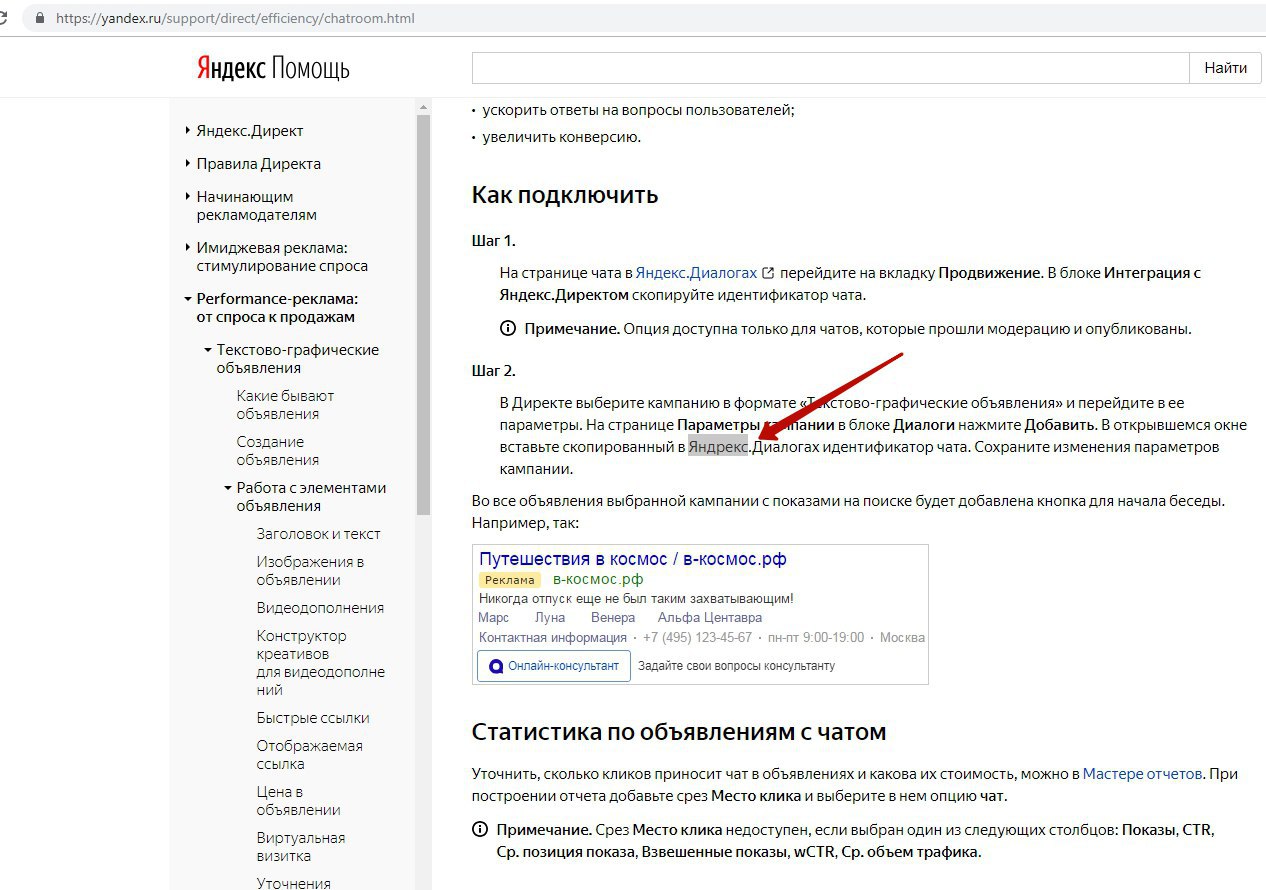The height and width of the screenshot is (890, 1266).
Task: Open Уточнения sidebar page
Action: (293, 883)
